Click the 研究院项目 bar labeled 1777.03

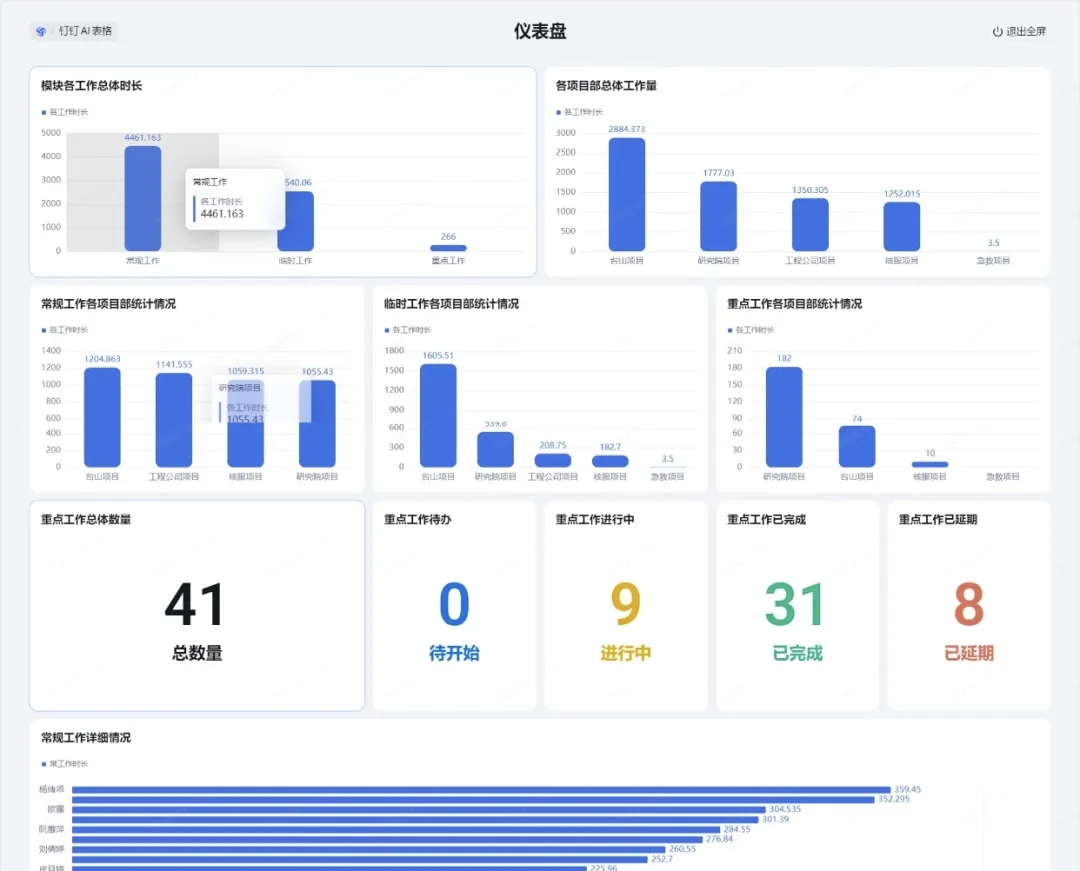click(x=718, y=216)
